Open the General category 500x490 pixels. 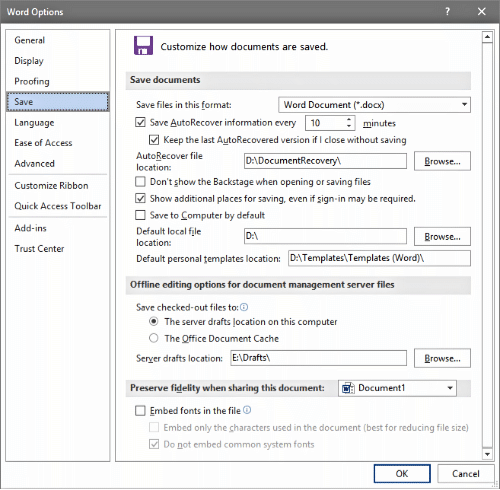57,40
